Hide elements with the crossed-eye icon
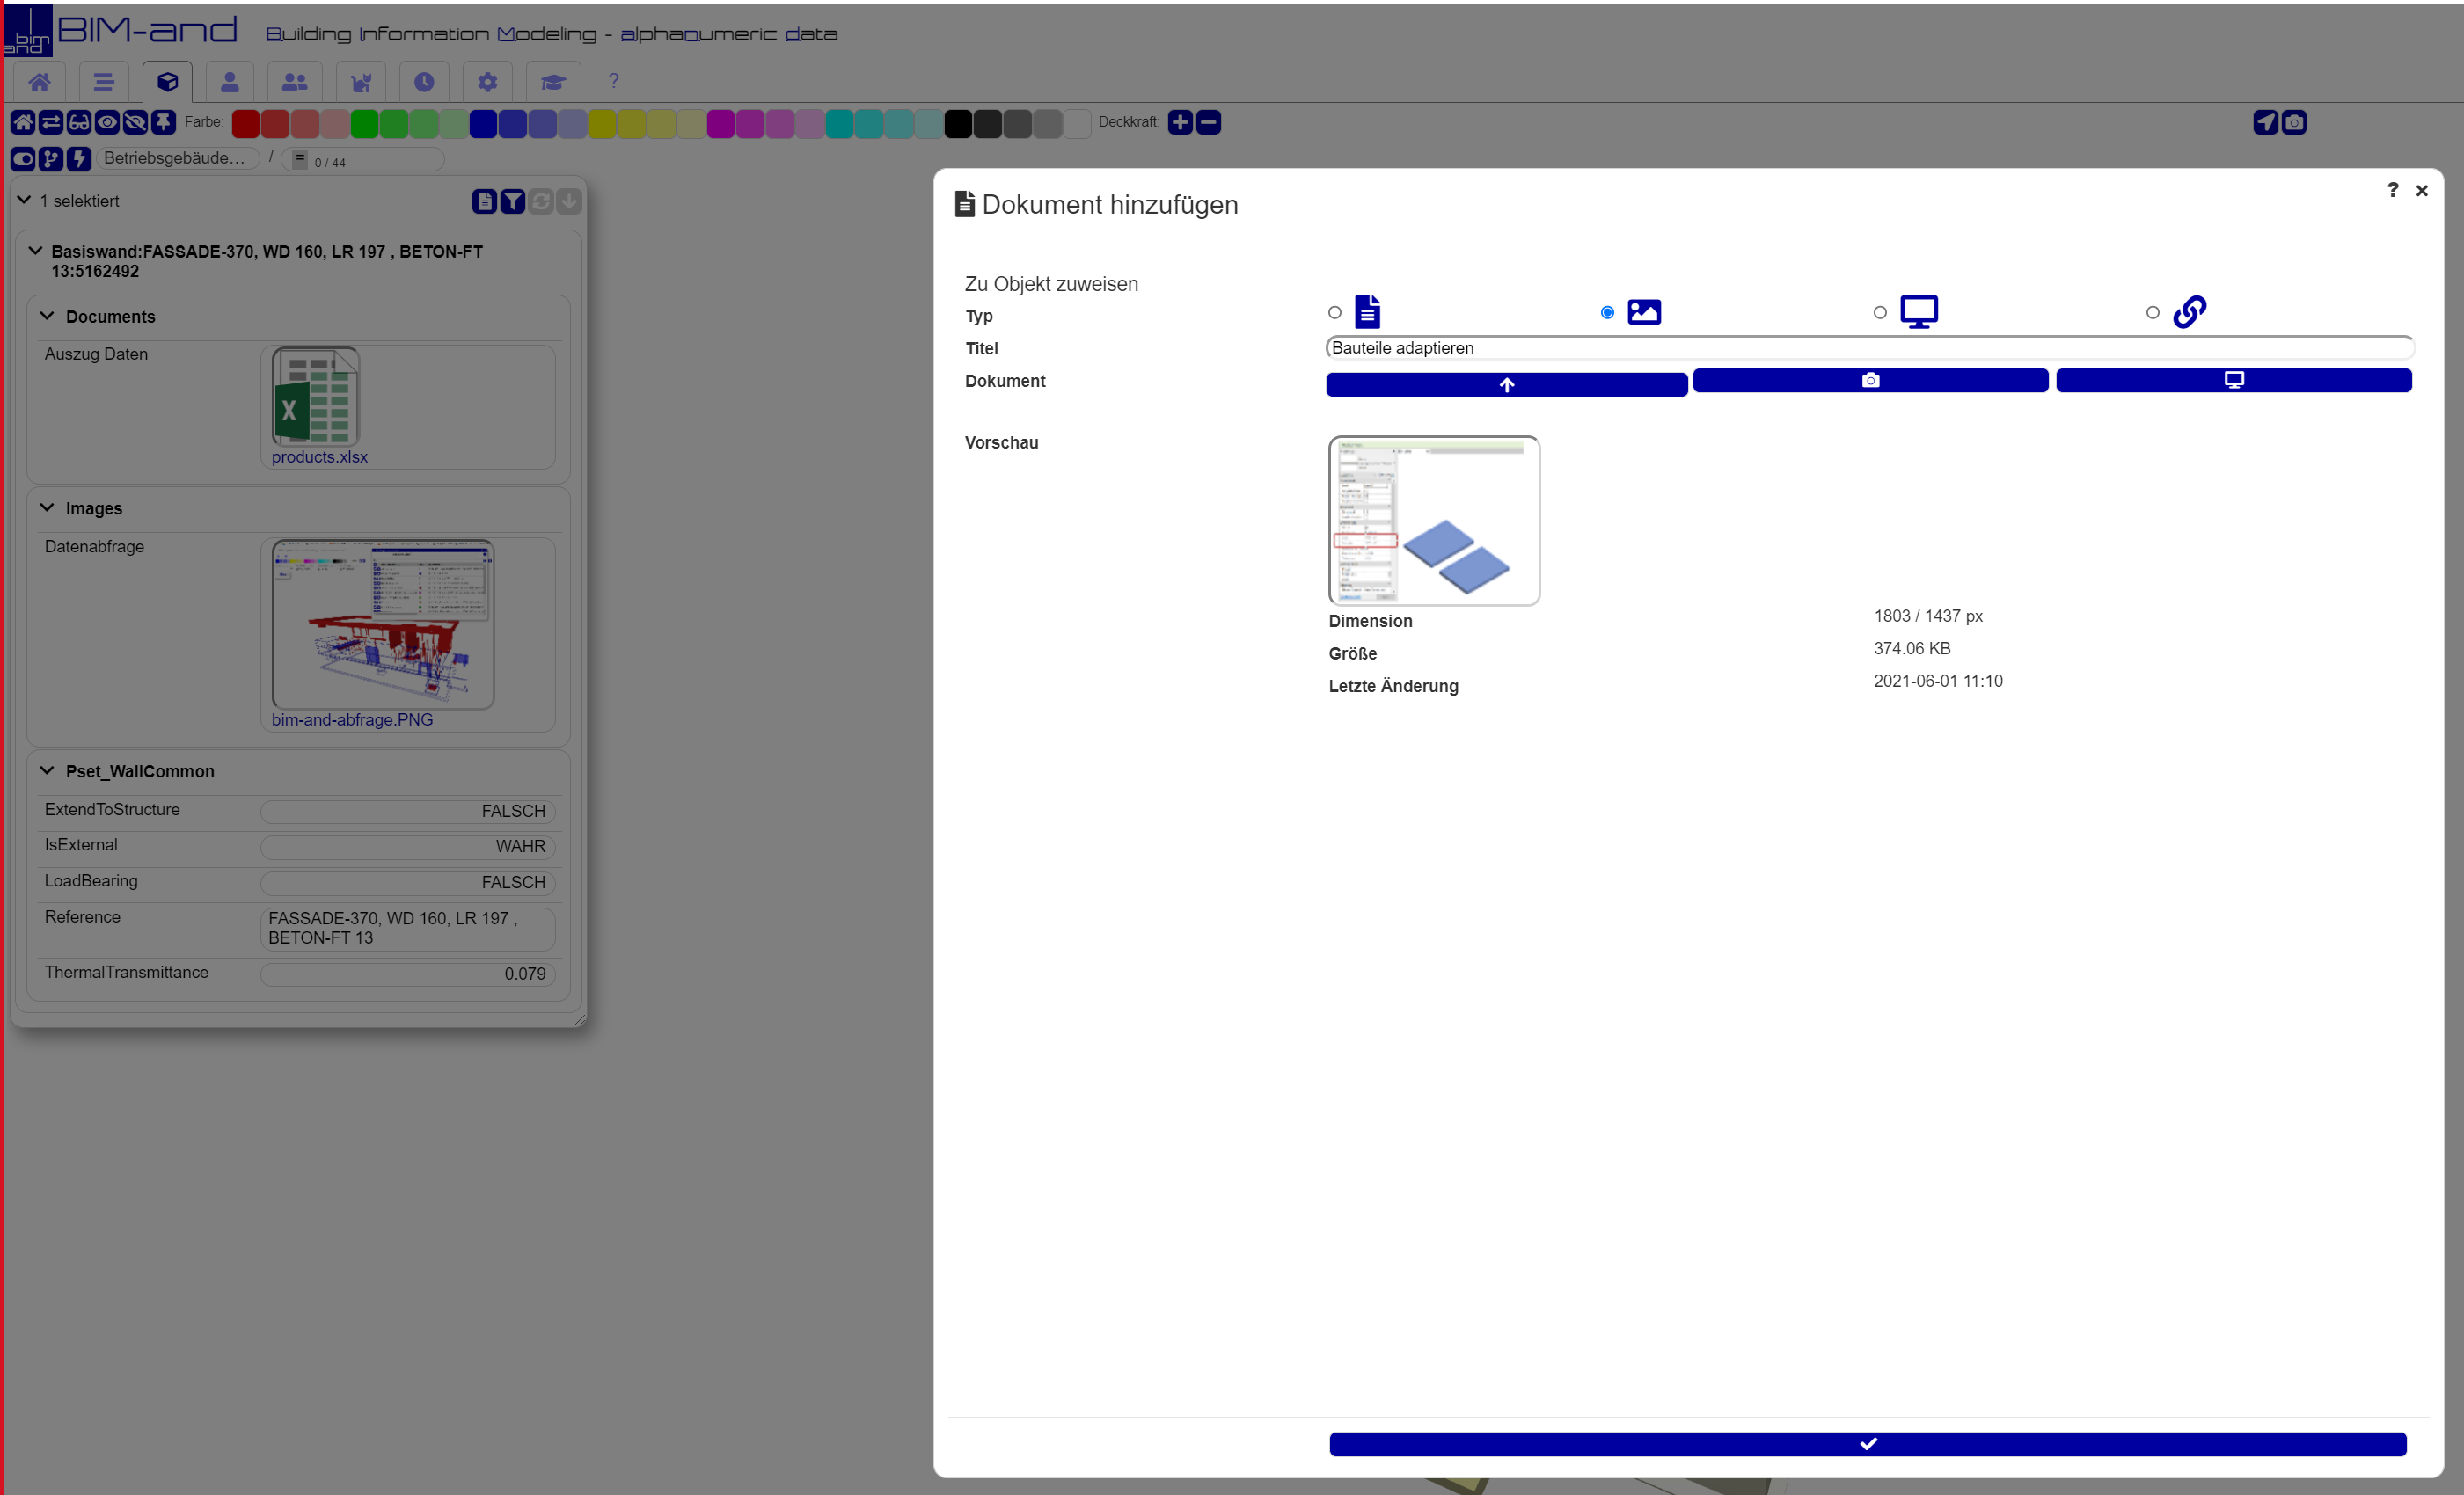This screenshot has width=2464, height=1495. 135,122
